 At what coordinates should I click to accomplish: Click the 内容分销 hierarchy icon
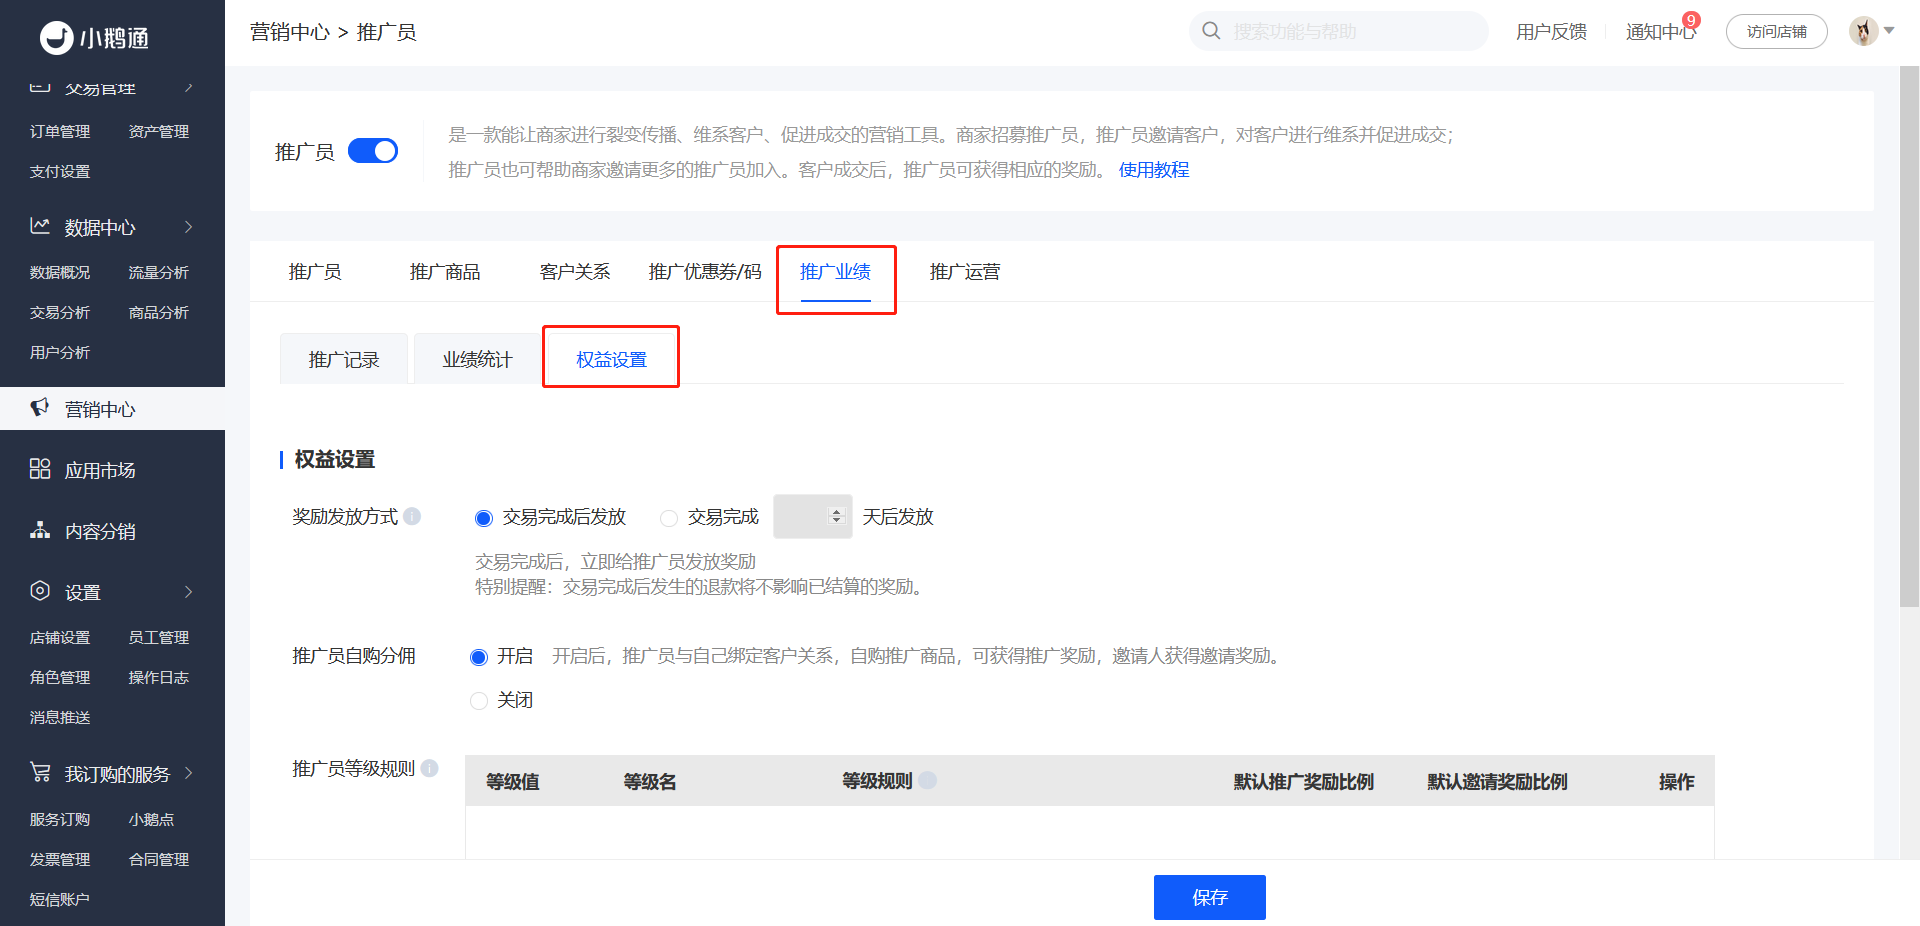pyautogui.click(x=40, y=530)
